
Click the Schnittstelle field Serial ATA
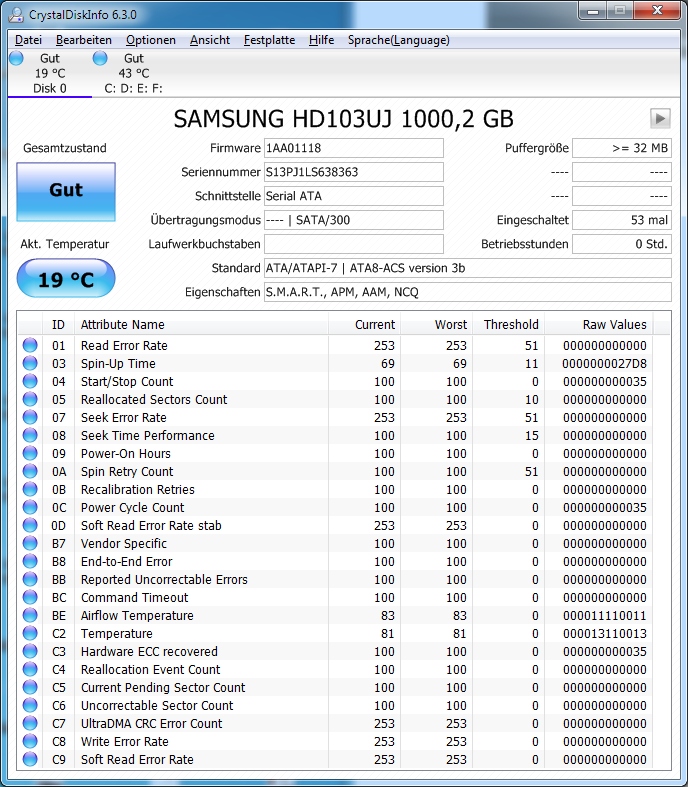[354, 196]
